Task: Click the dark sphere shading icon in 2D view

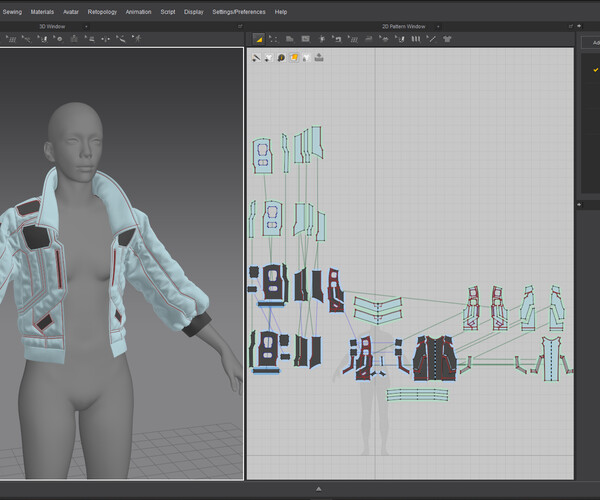Action: tap(281, 58)
